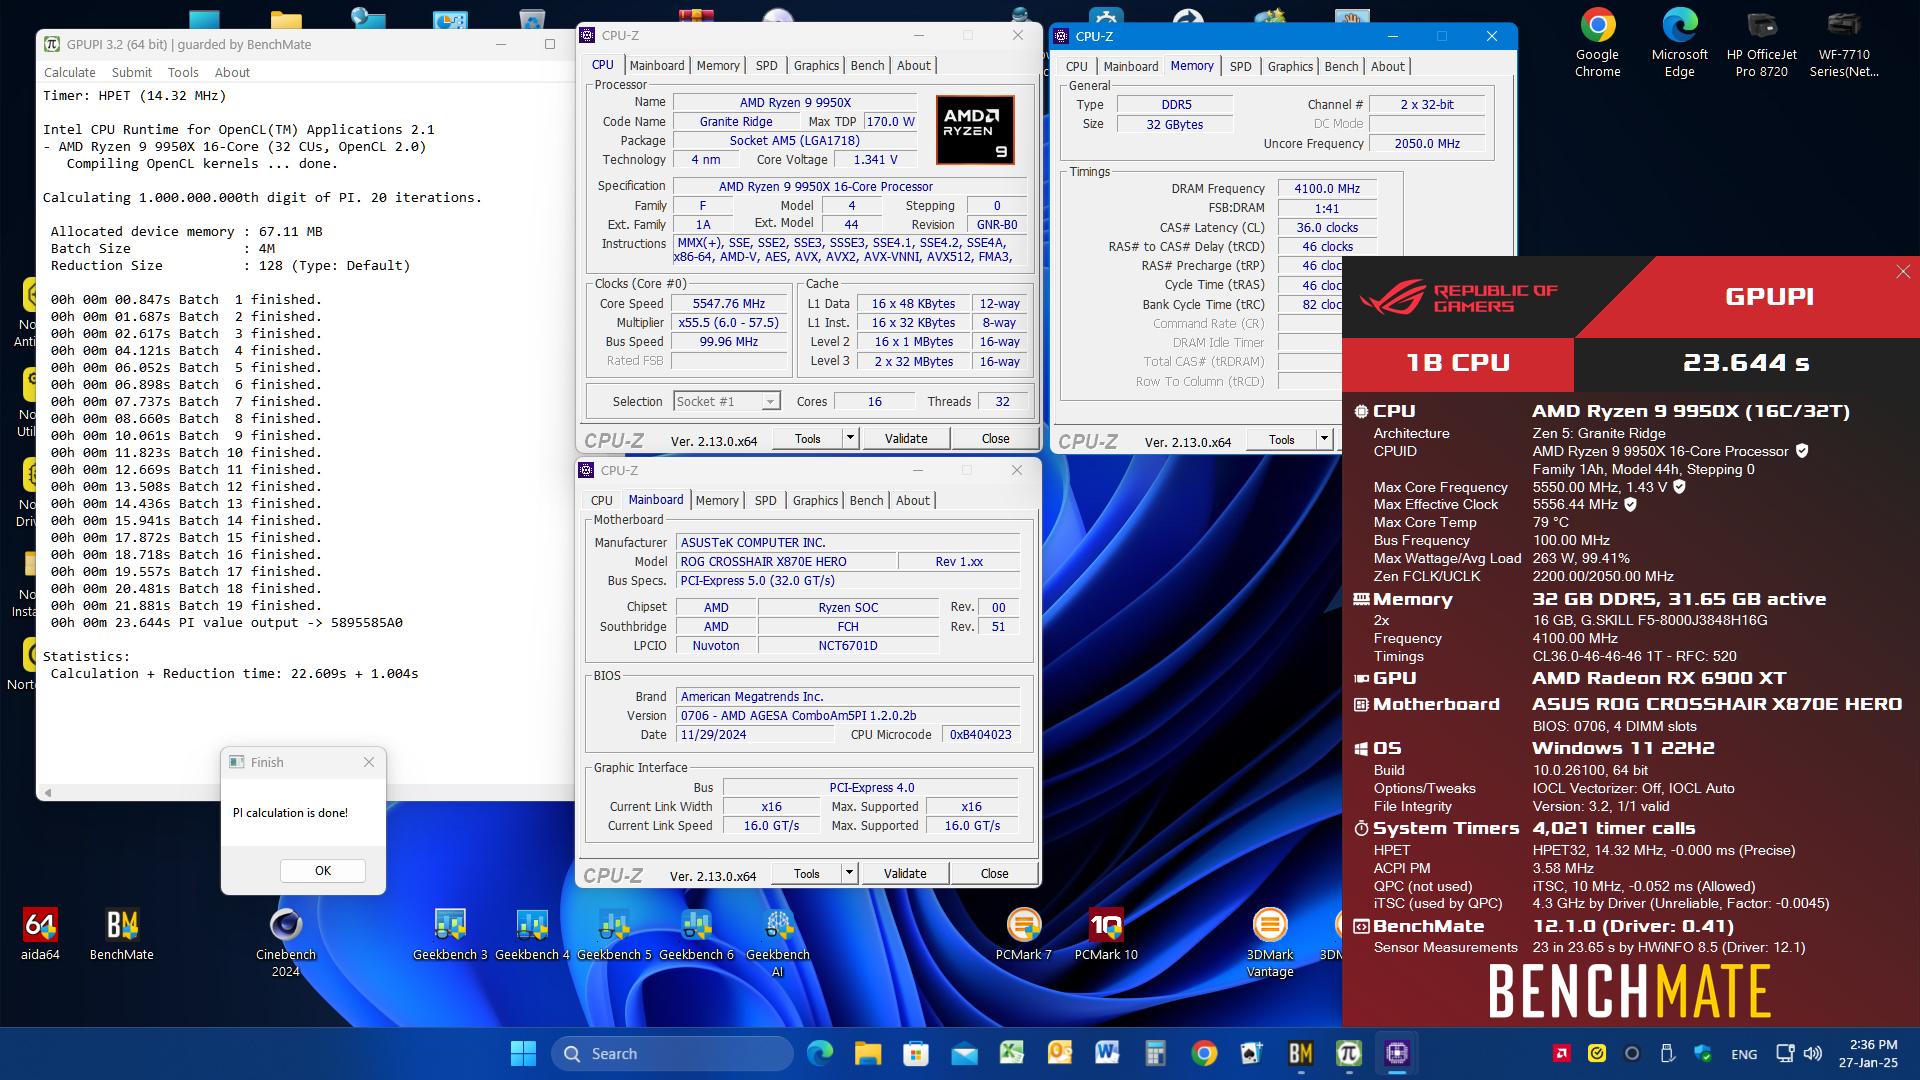Launch the PCMark 10 desktop shortcut

coord(1106,933)
